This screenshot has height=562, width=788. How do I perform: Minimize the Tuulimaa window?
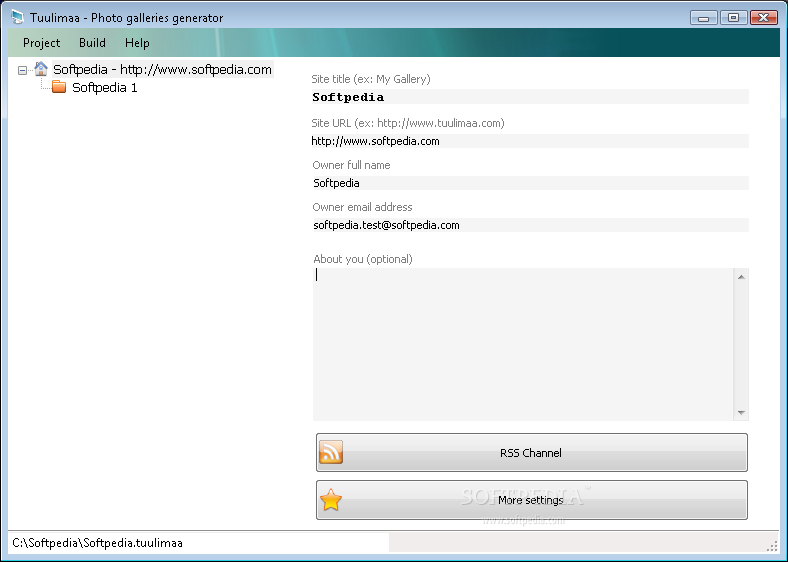(704, 18)
